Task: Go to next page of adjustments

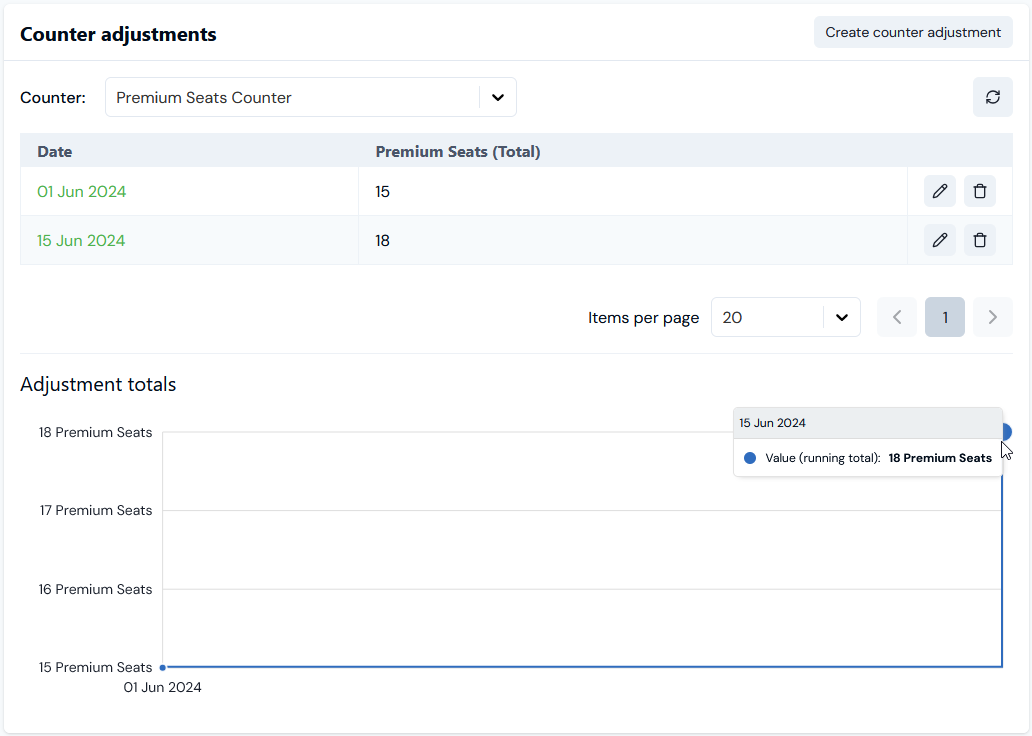Action: pyautogui.click(x=993, y=317)
